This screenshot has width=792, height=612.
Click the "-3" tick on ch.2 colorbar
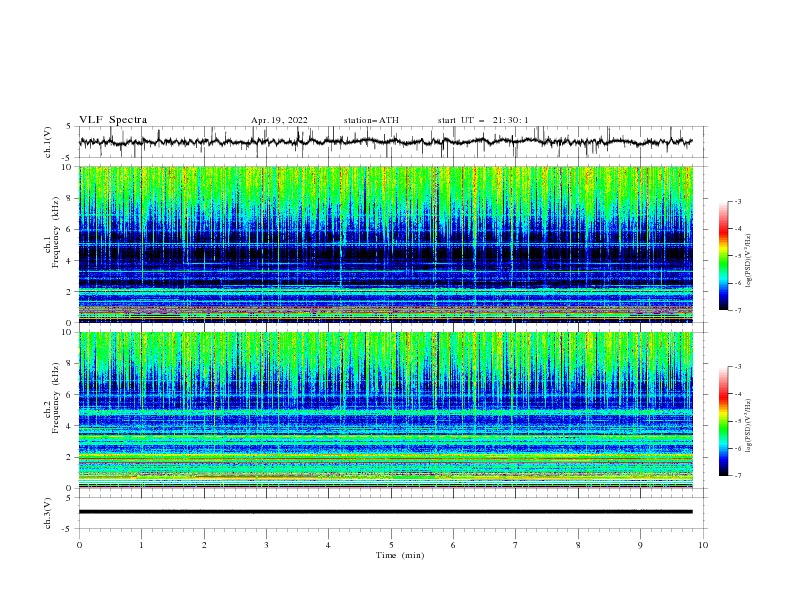738,367
